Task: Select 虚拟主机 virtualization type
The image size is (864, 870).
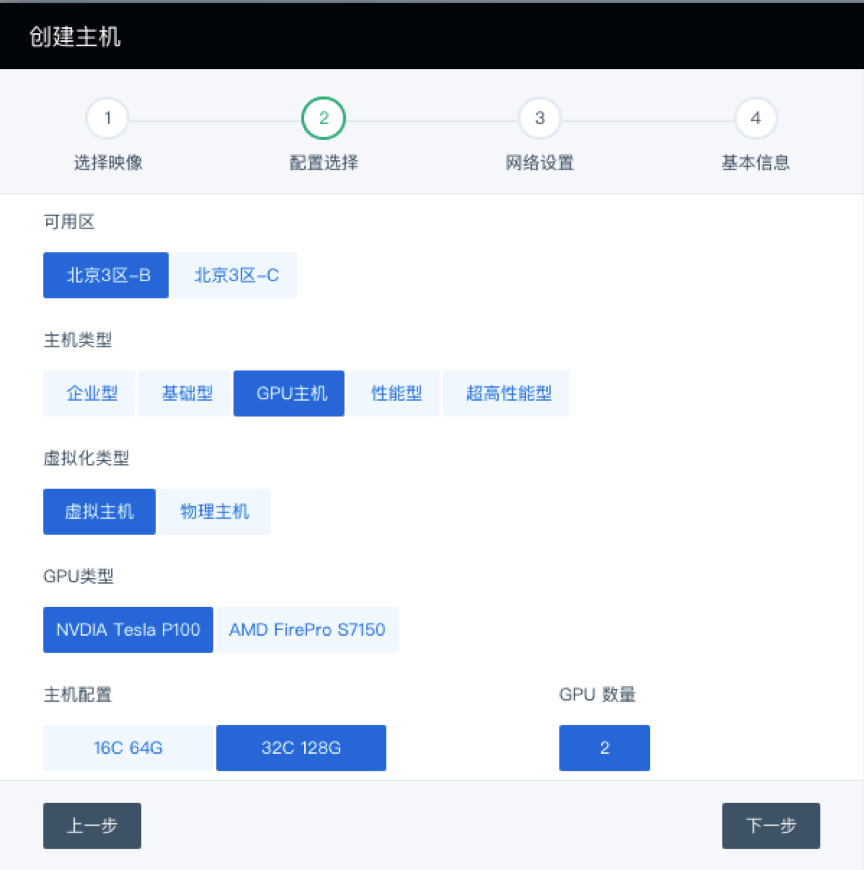Action: [99, 511]
